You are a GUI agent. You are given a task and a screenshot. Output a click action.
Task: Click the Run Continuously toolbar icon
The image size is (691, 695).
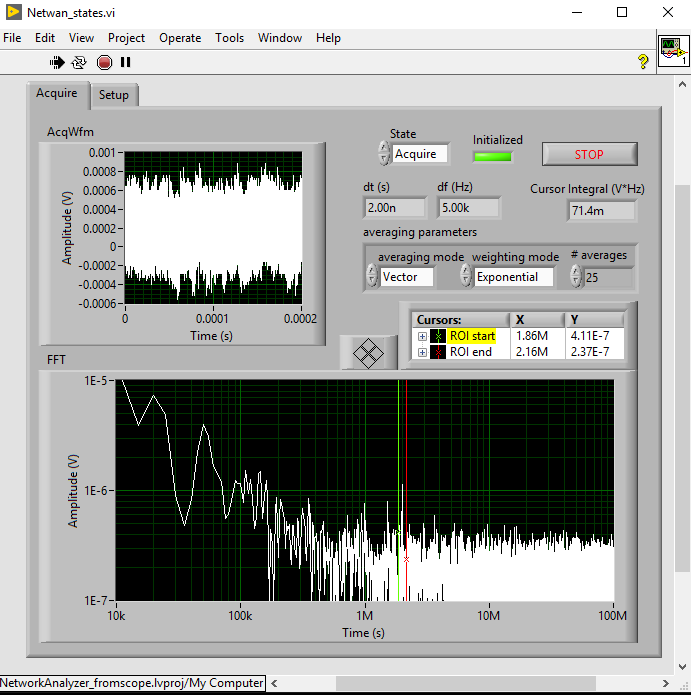(80, 62)
